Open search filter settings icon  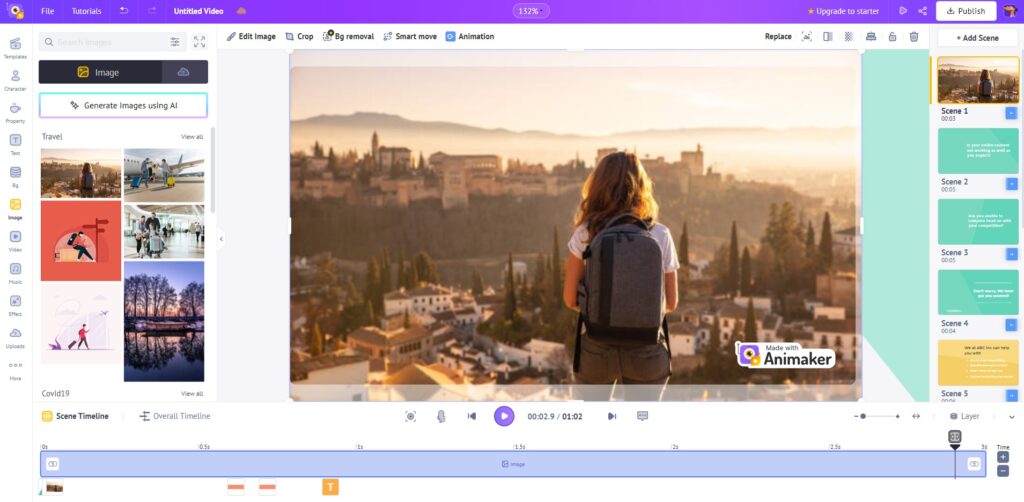click(x=175, y=42)
